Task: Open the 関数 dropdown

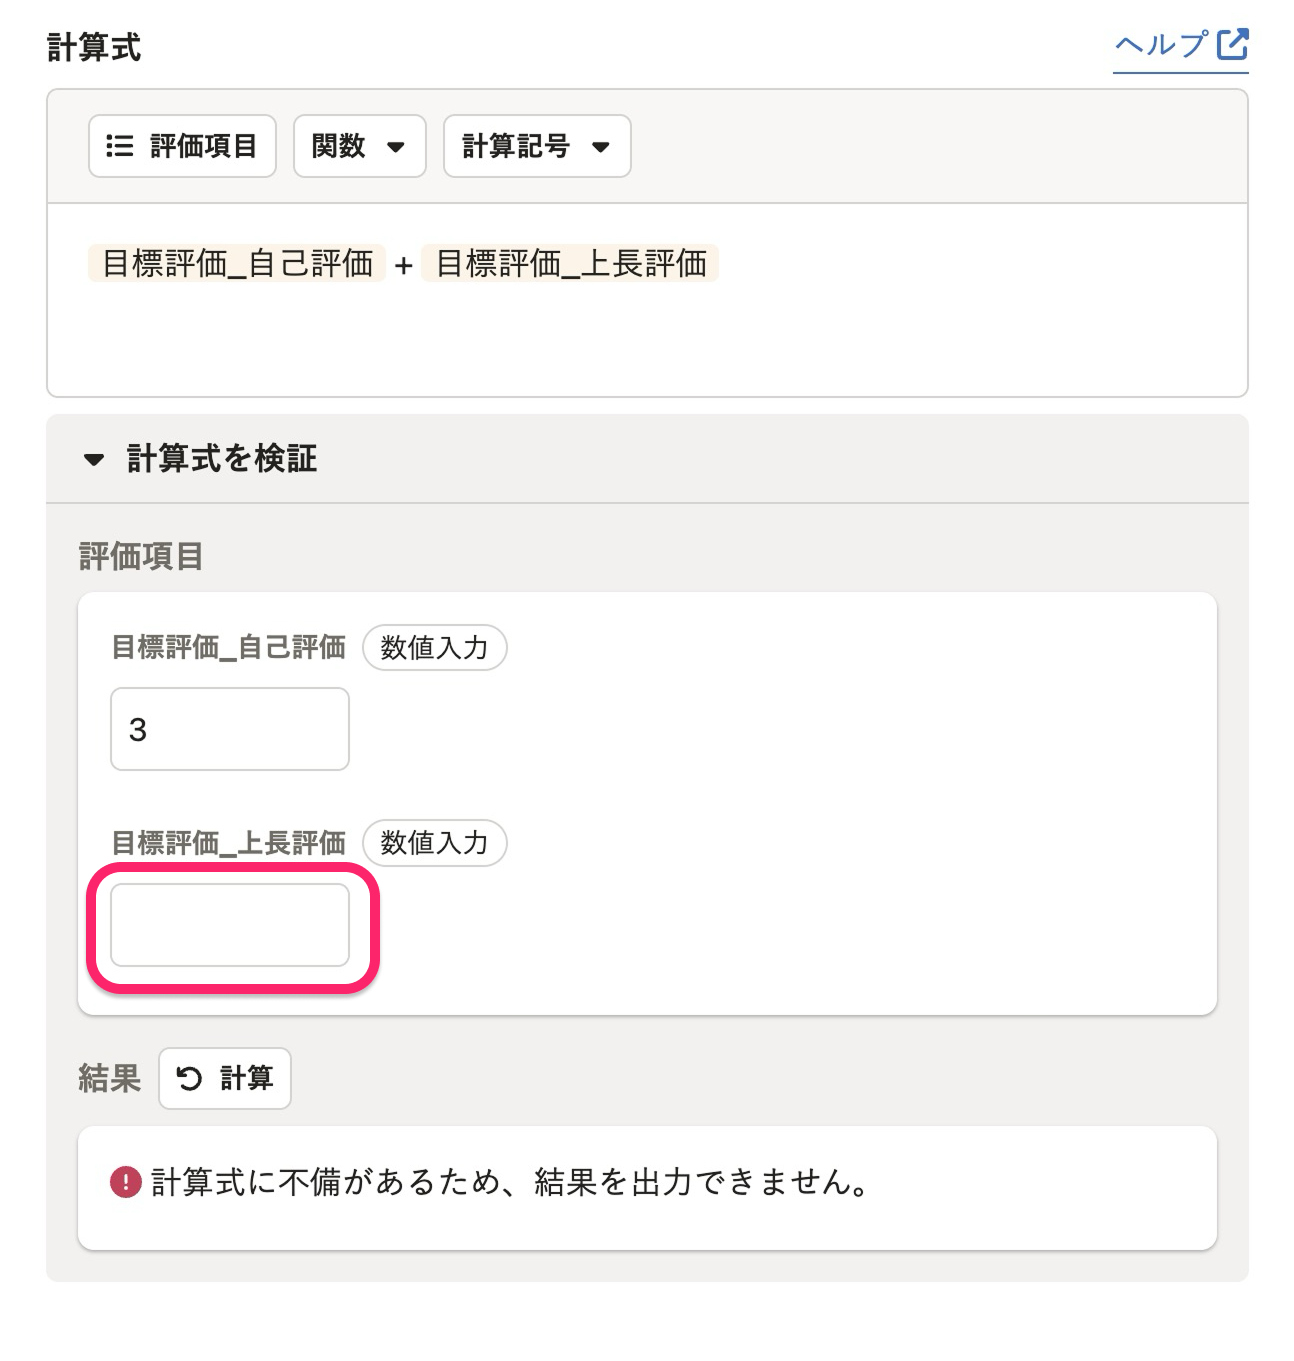Action: click(x=360, y=146)
